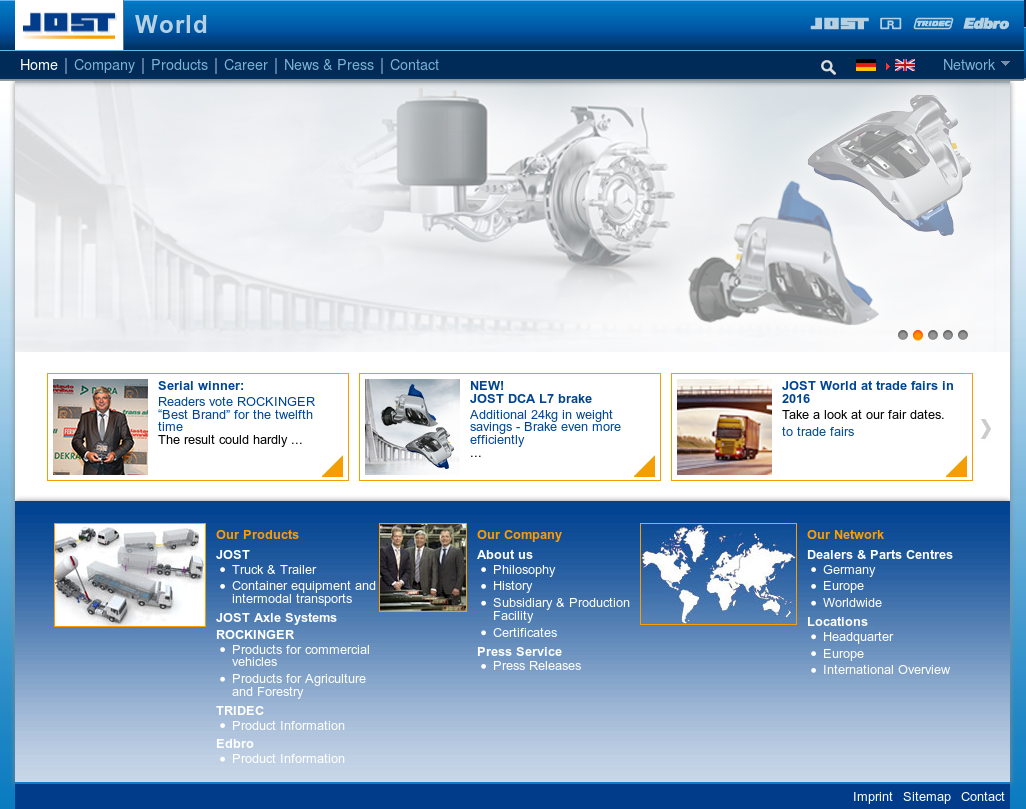1026x809 pixels.
Task: Click orange corner arrow on DCA L7 brake card
Action: pyautogui.click(x=646, y=466)
